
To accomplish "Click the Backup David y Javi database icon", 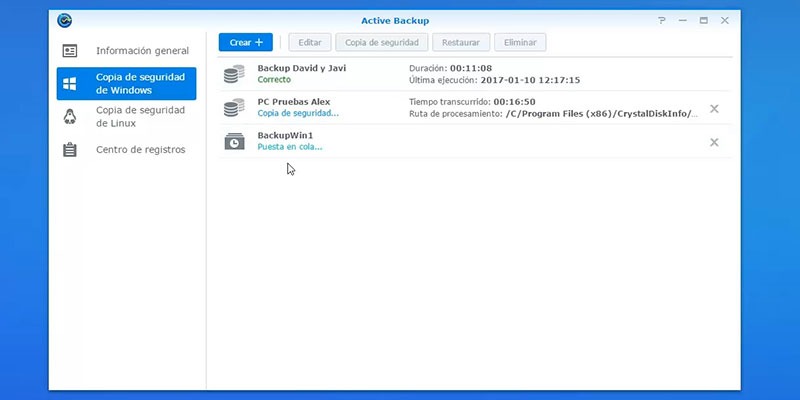I will tap(234, 74).
